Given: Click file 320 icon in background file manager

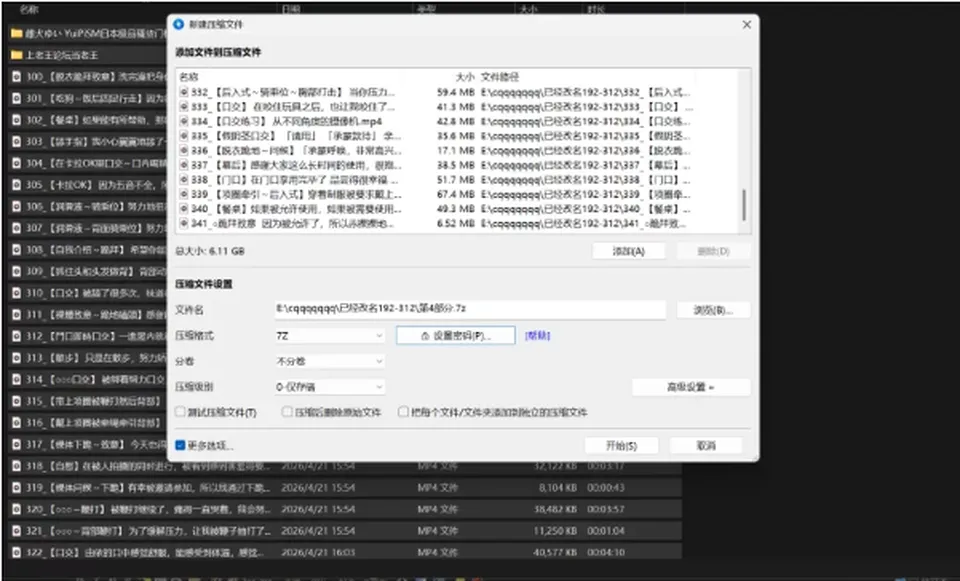Looking at the screenshot, I should (17, 509).
